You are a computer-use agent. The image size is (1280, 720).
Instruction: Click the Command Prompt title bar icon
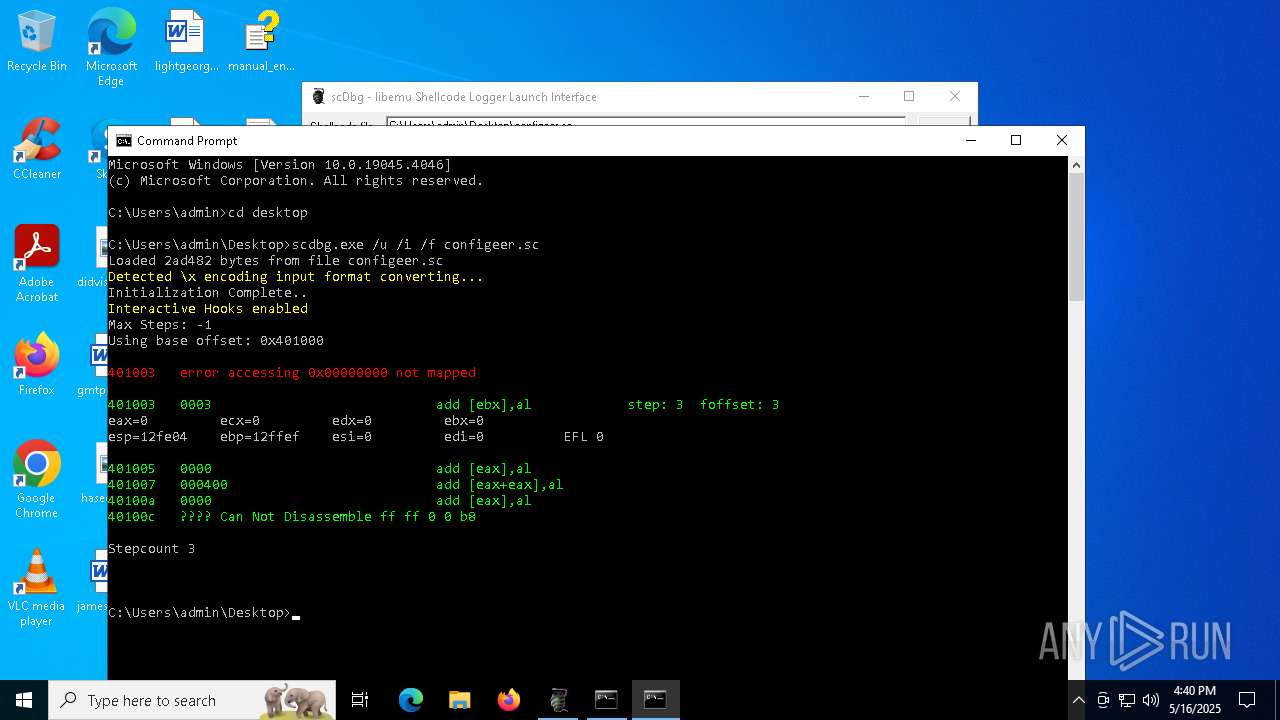tap(124, 141)
